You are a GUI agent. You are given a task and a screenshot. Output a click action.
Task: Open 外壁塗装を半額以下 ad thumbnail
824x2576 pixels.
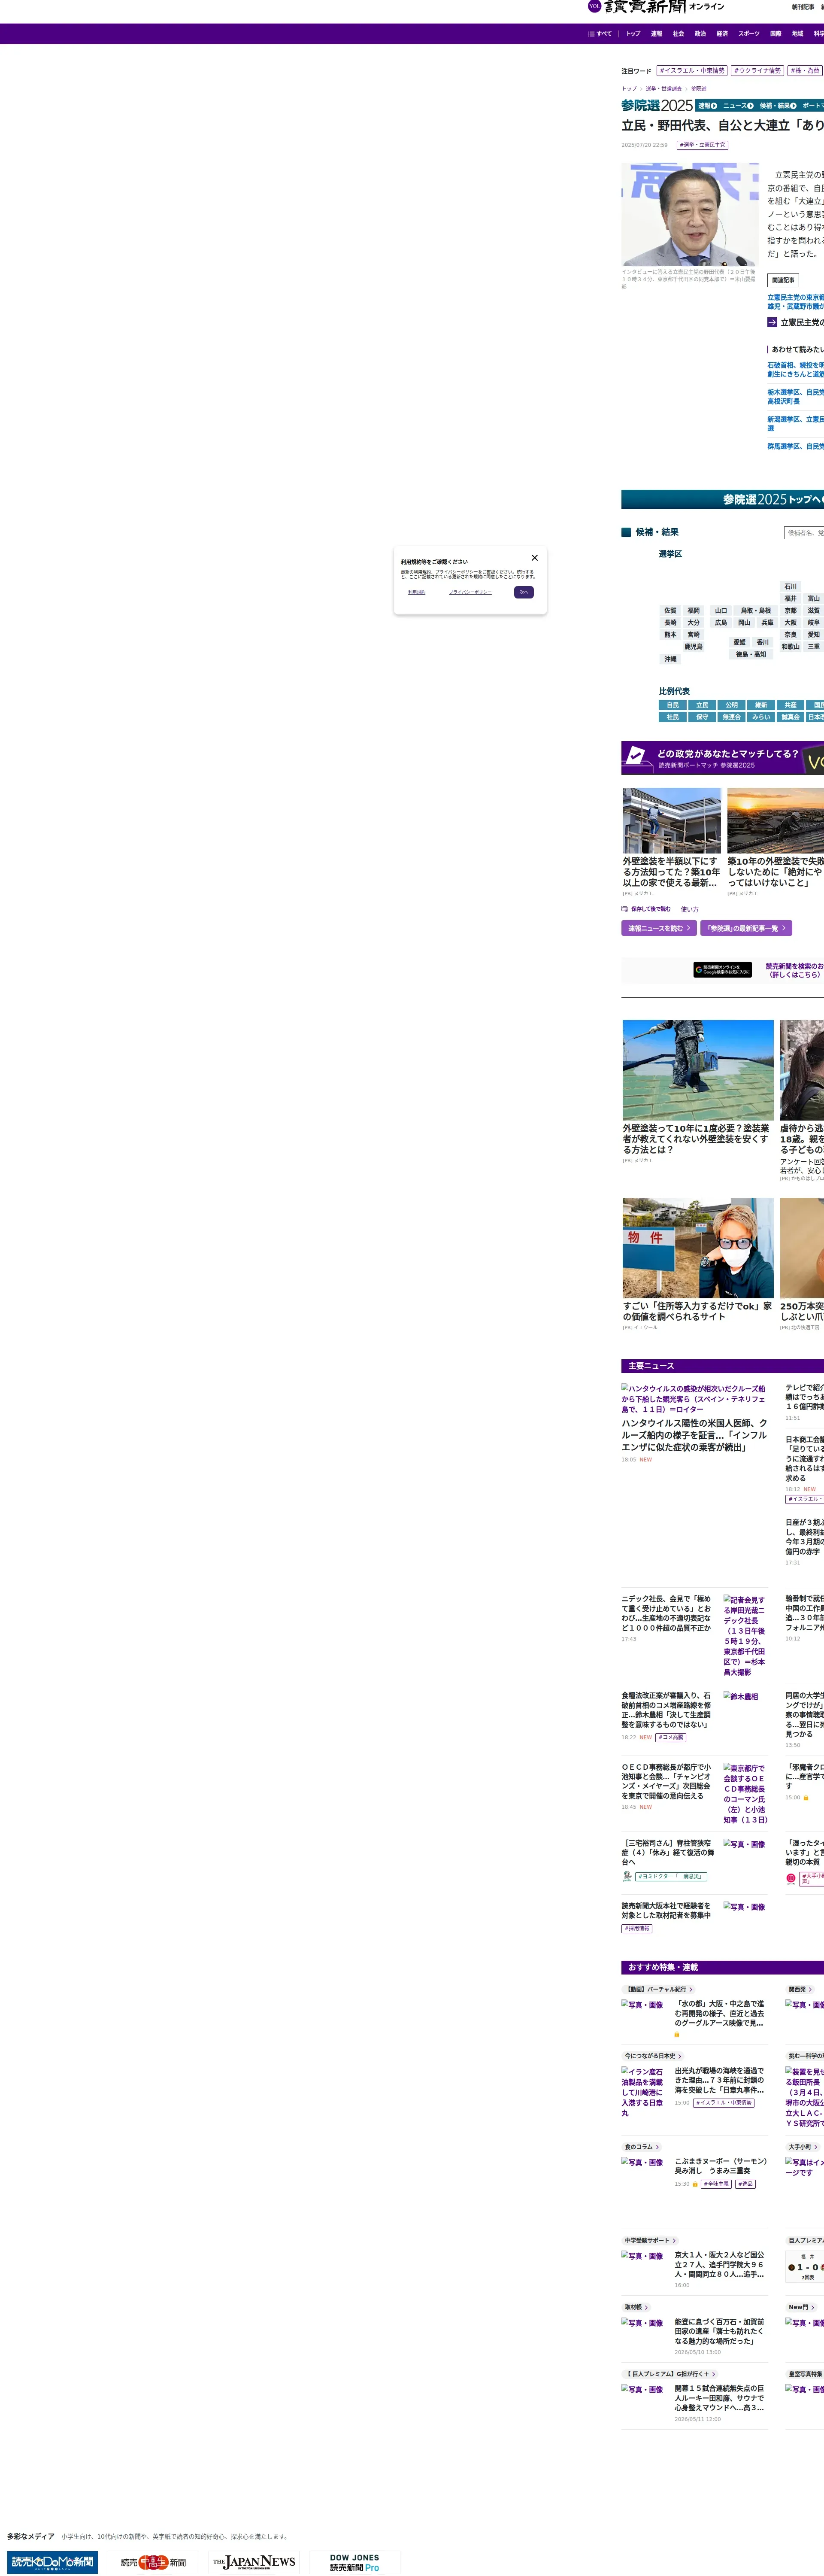click(x=672, y=820)
